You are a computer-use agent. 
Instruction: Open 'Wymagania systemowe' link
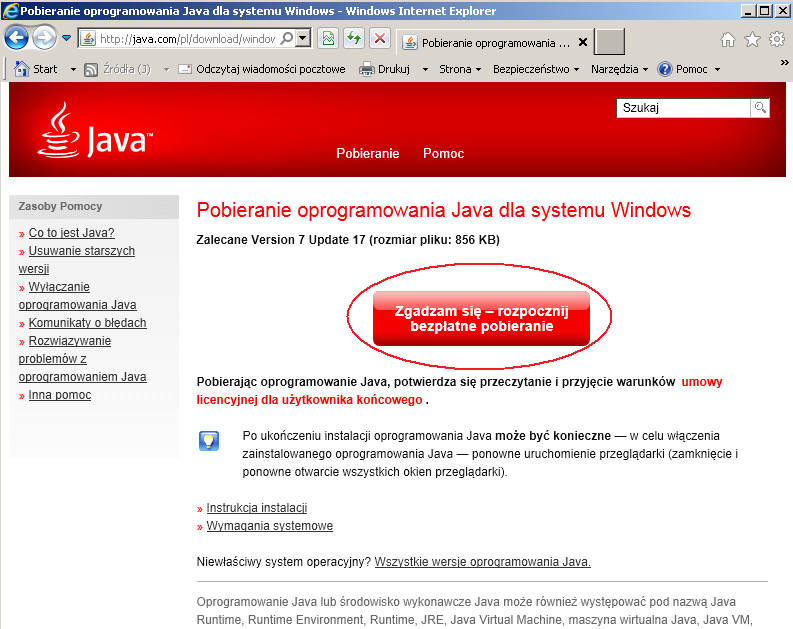coord(270,526)
